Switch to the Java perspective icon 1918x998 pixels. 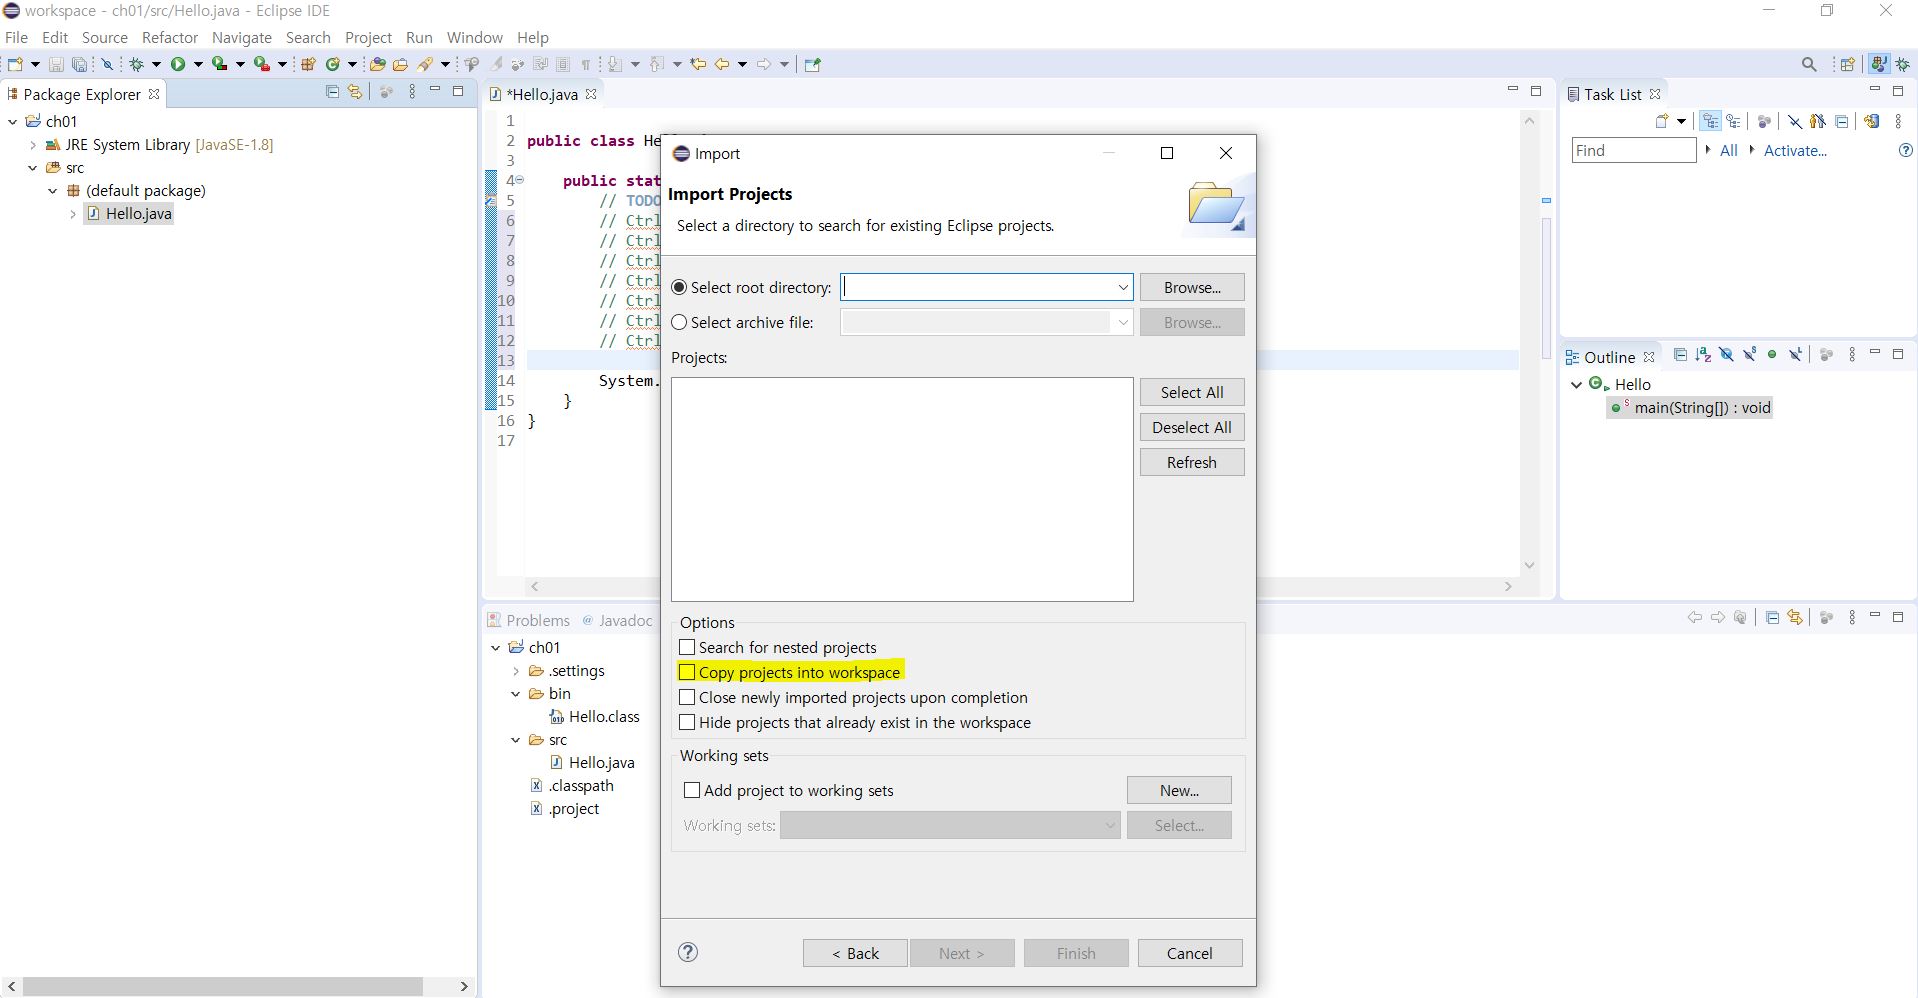click(x=1879, y=64)
